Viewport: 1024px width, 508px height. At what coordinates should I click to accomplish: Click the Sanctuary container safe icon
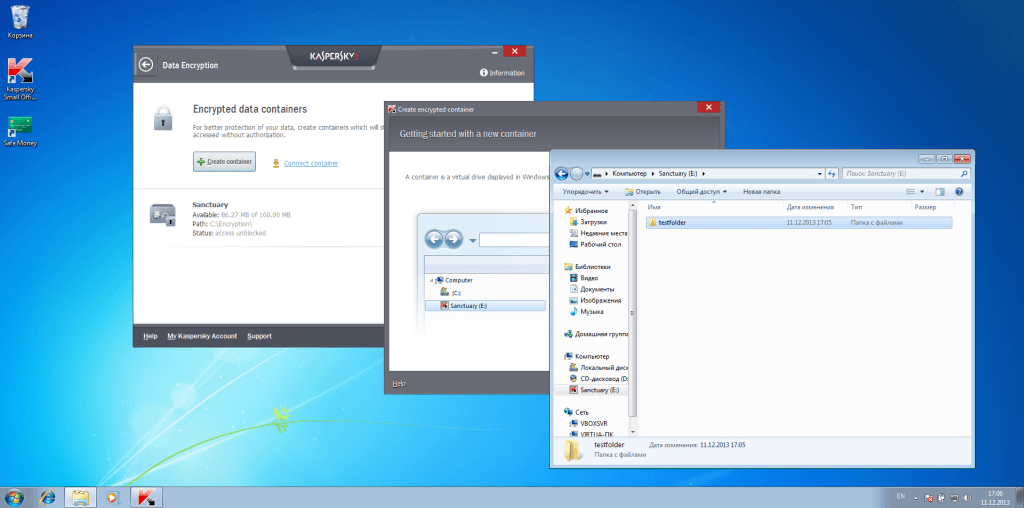pyautogui.click(x=163, y=215)
